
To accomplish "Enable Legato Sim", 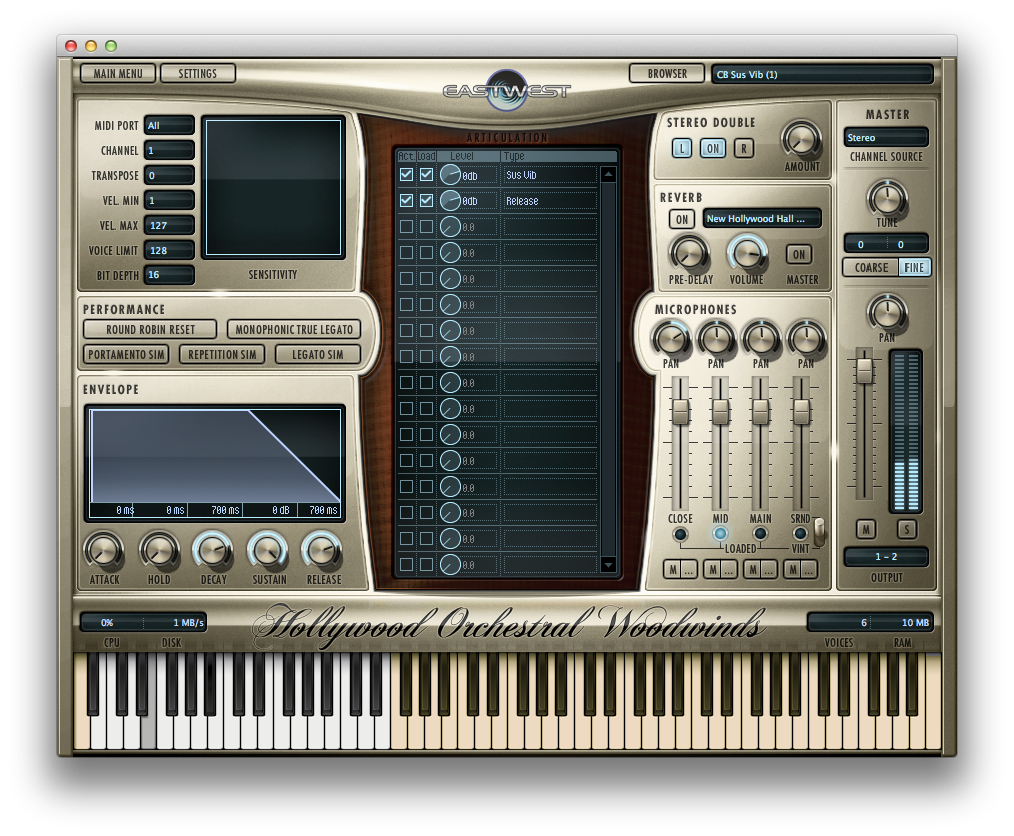I will [318, 354].
